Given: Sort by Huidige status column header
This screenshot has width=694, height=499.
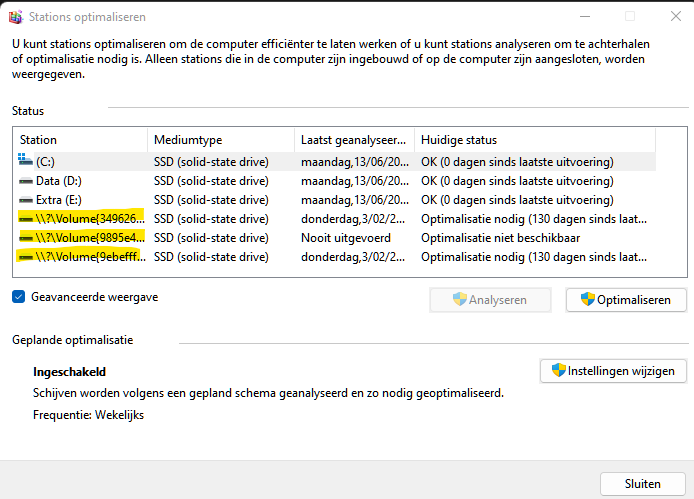Looking at the screenshot, I should click(535, 140).
